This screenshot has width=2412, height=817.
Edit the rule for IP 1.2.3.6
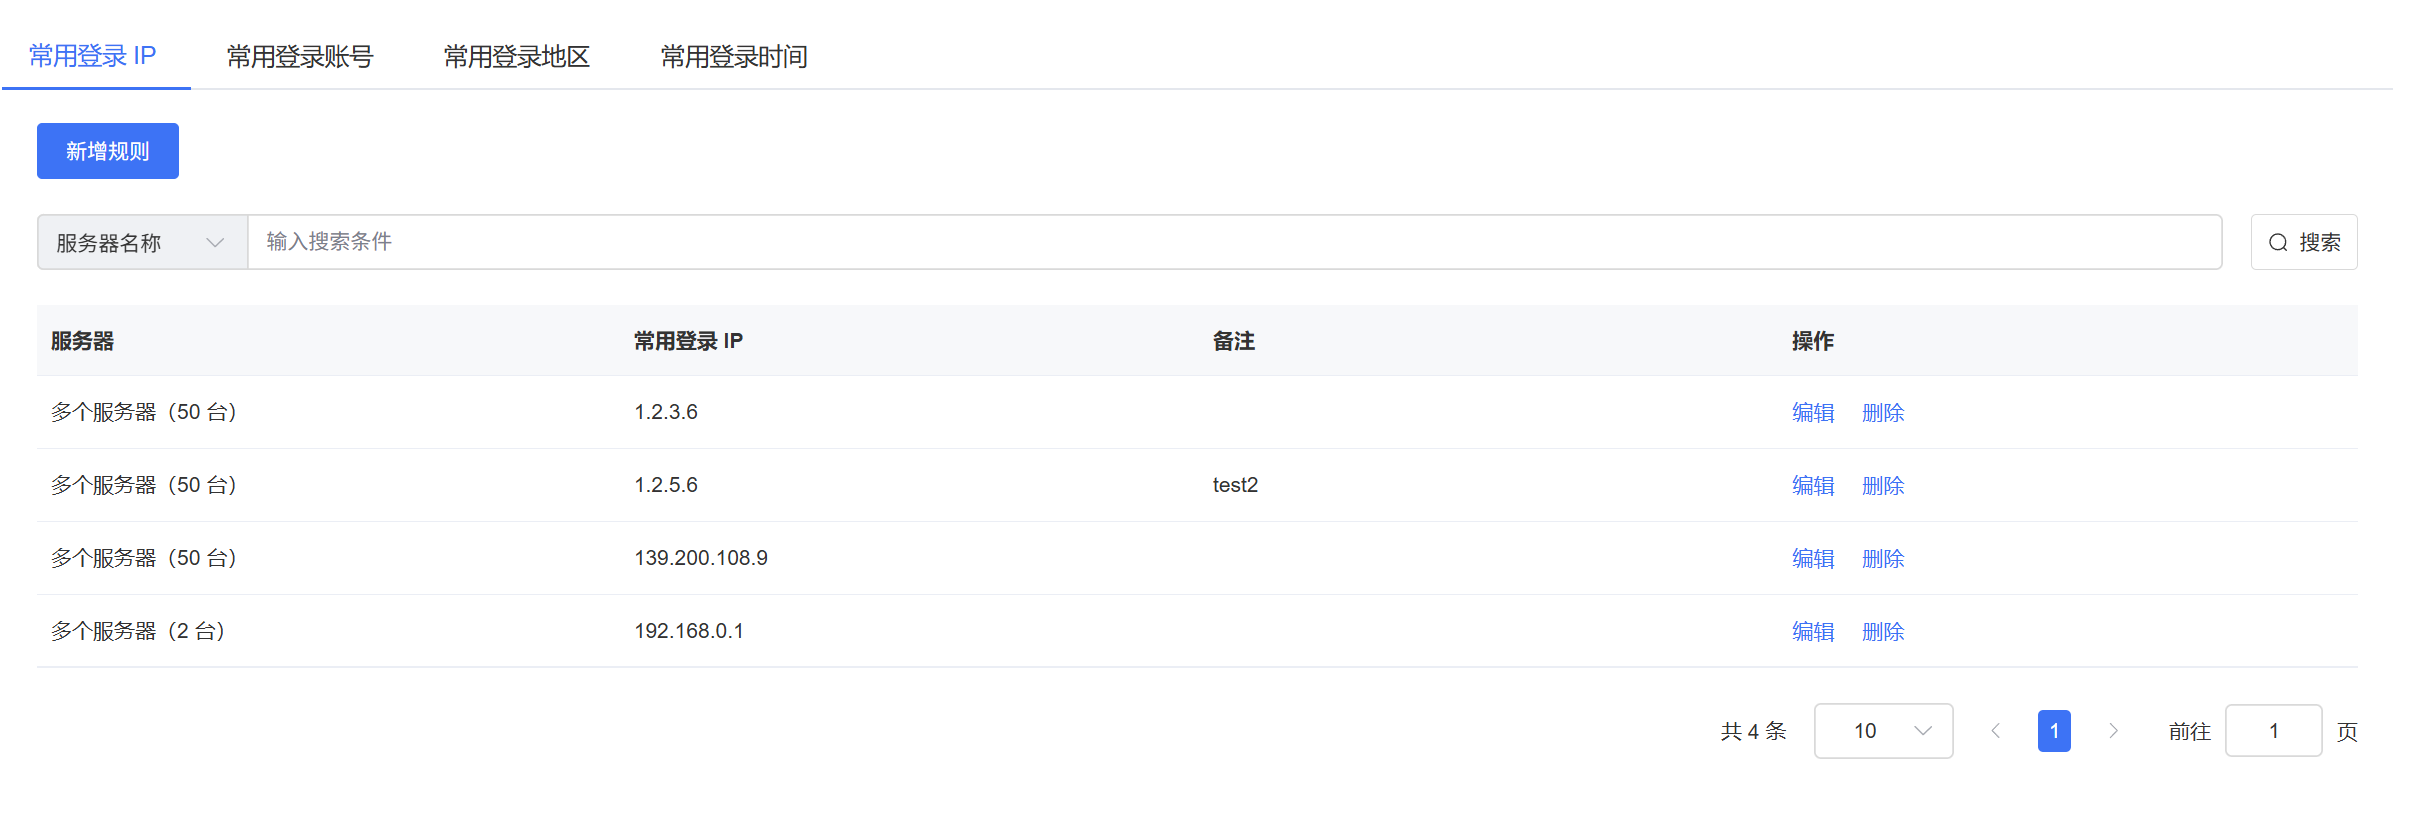click(x=1812, y=413)
